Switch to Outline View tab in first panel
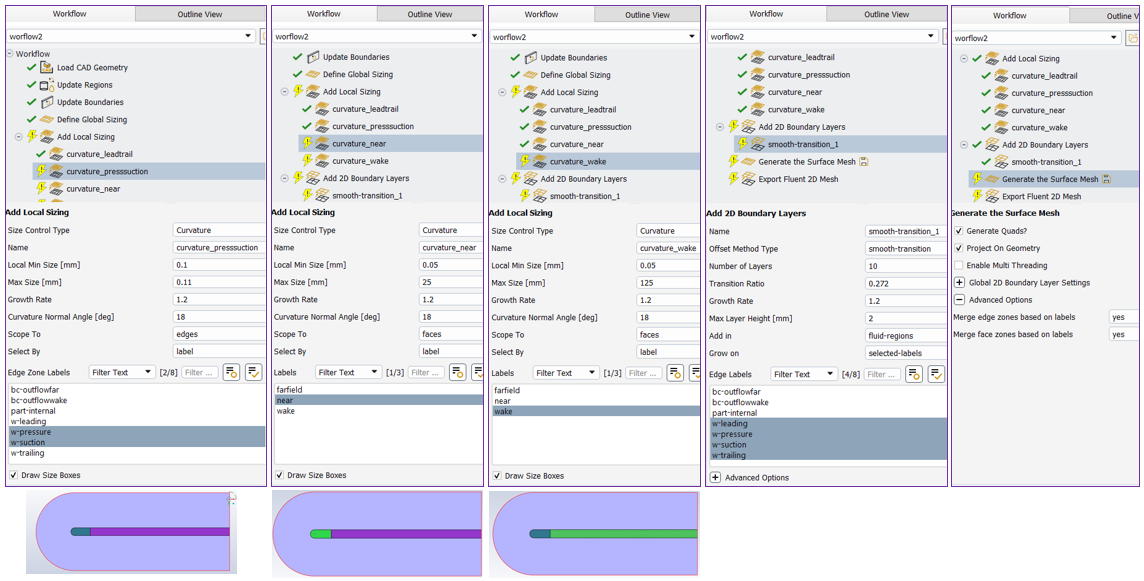Image resolution: width=1144 pixels, height=581 pixels. tap(200, 15)
